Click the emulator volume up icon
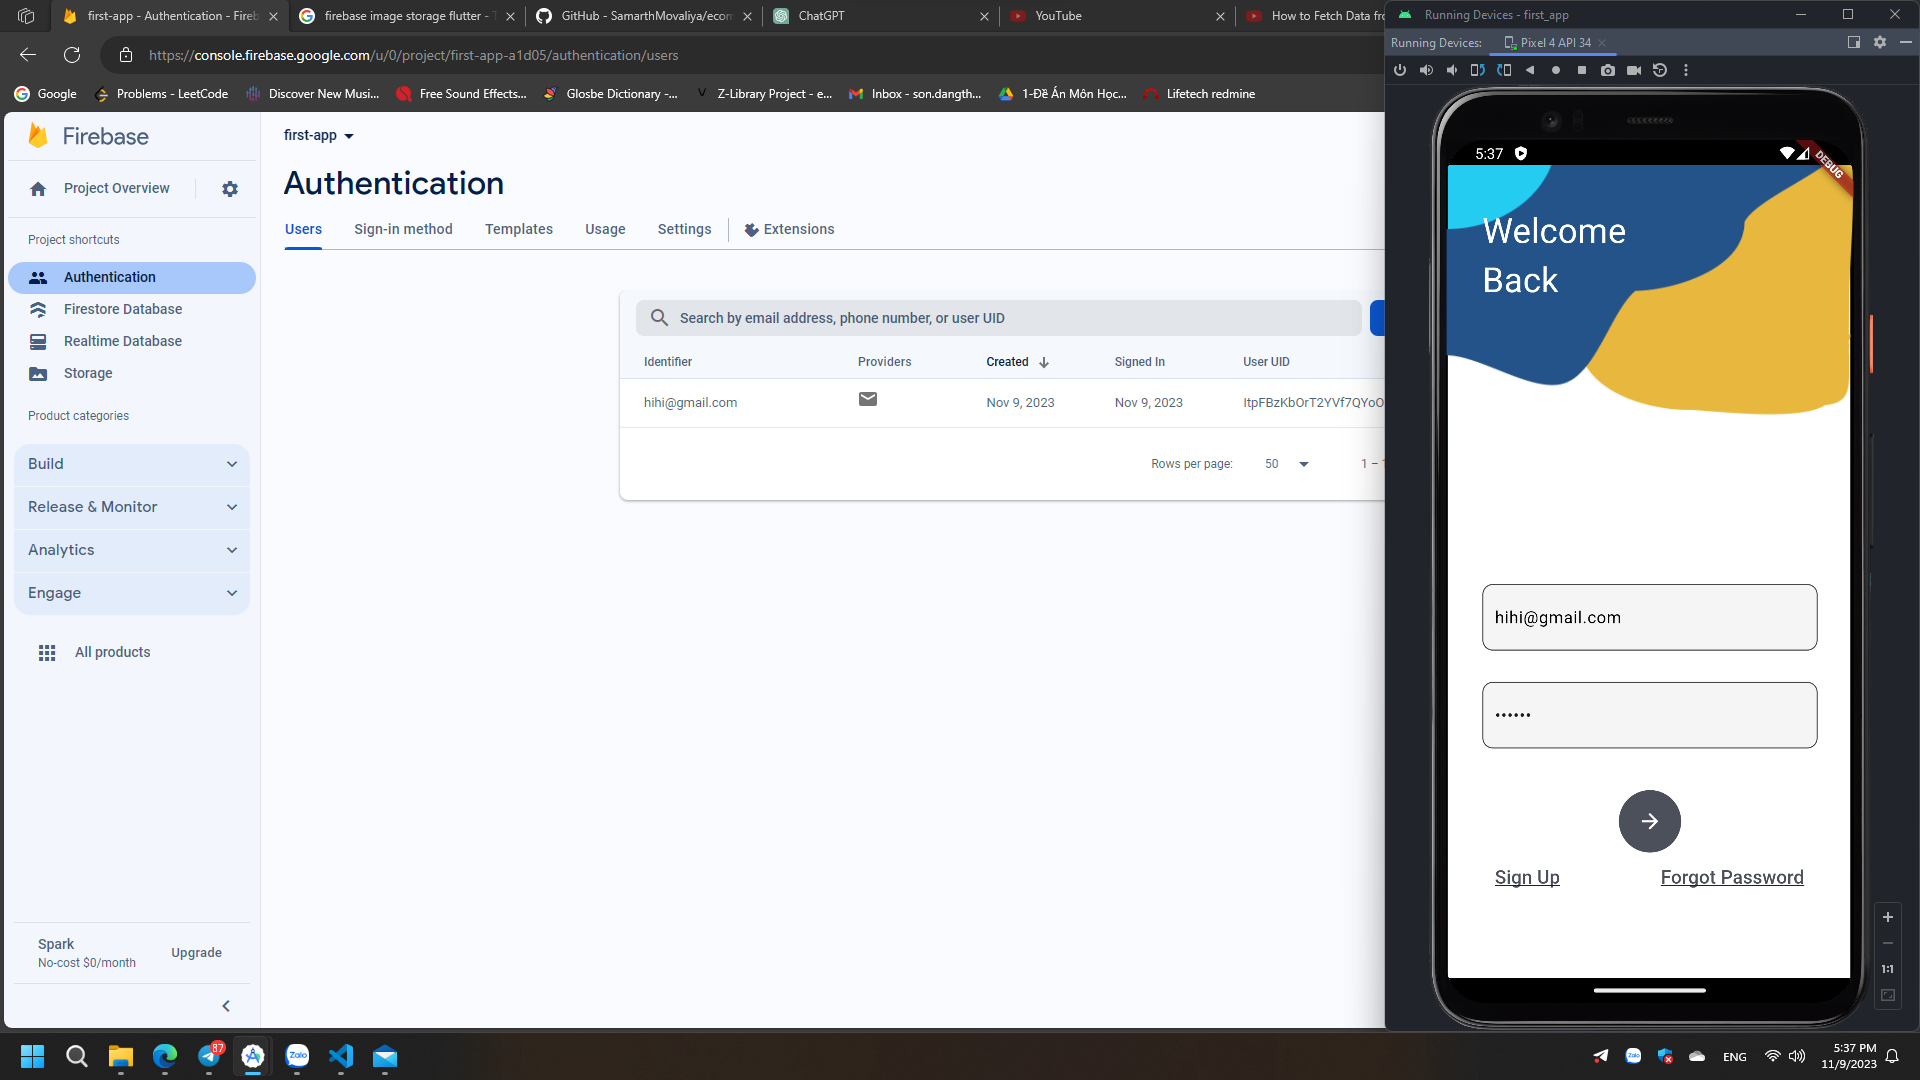This screenshot has height=1080, width=1920. click(x=1426, y=70)
